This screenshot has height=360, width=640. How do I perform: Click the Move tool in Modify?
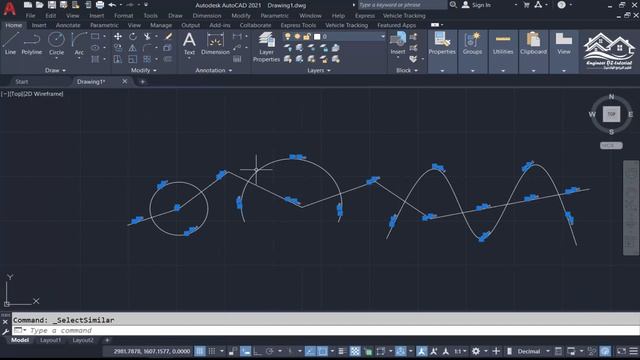pos(118,36)
